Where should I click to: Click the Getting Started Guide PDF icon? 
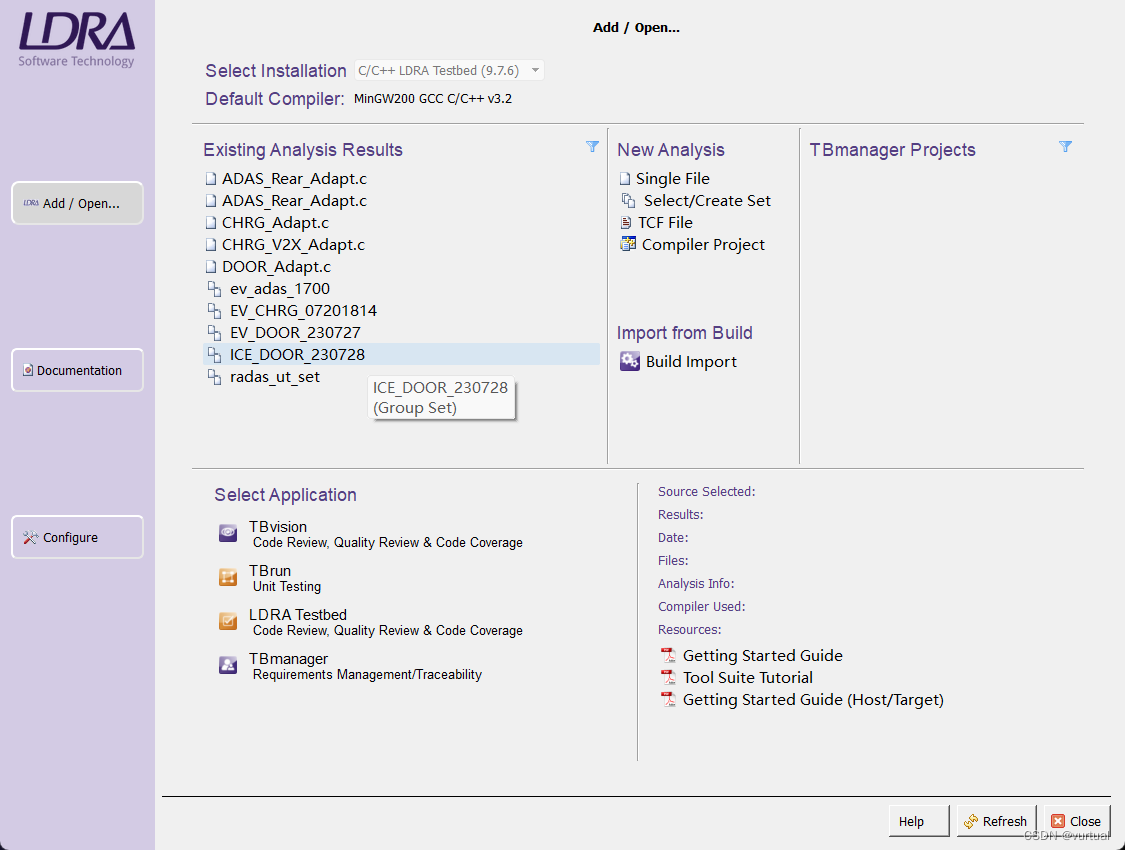point(668,655)
